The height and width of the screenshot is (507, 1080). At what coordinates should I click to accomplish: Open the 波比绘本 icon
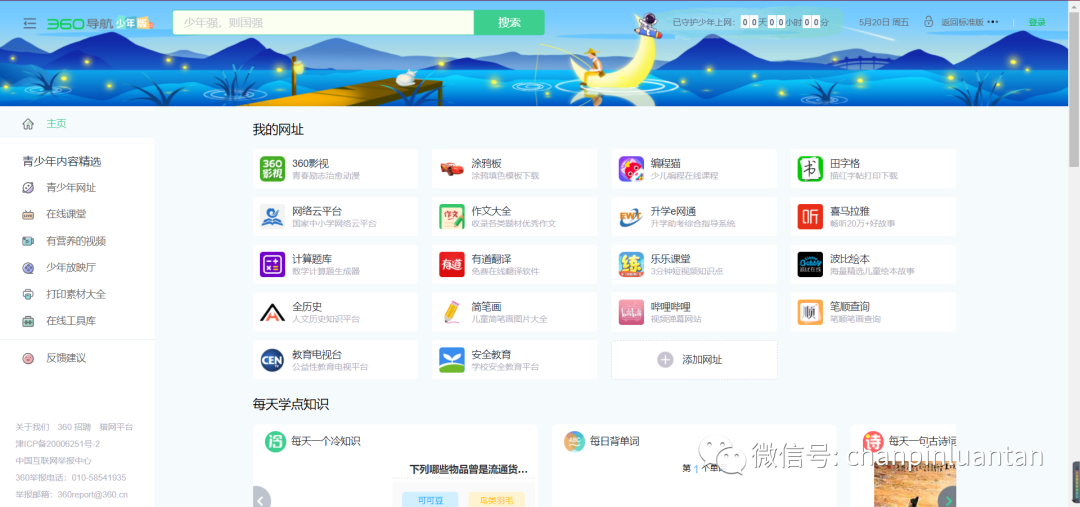(x=810, y=265)
